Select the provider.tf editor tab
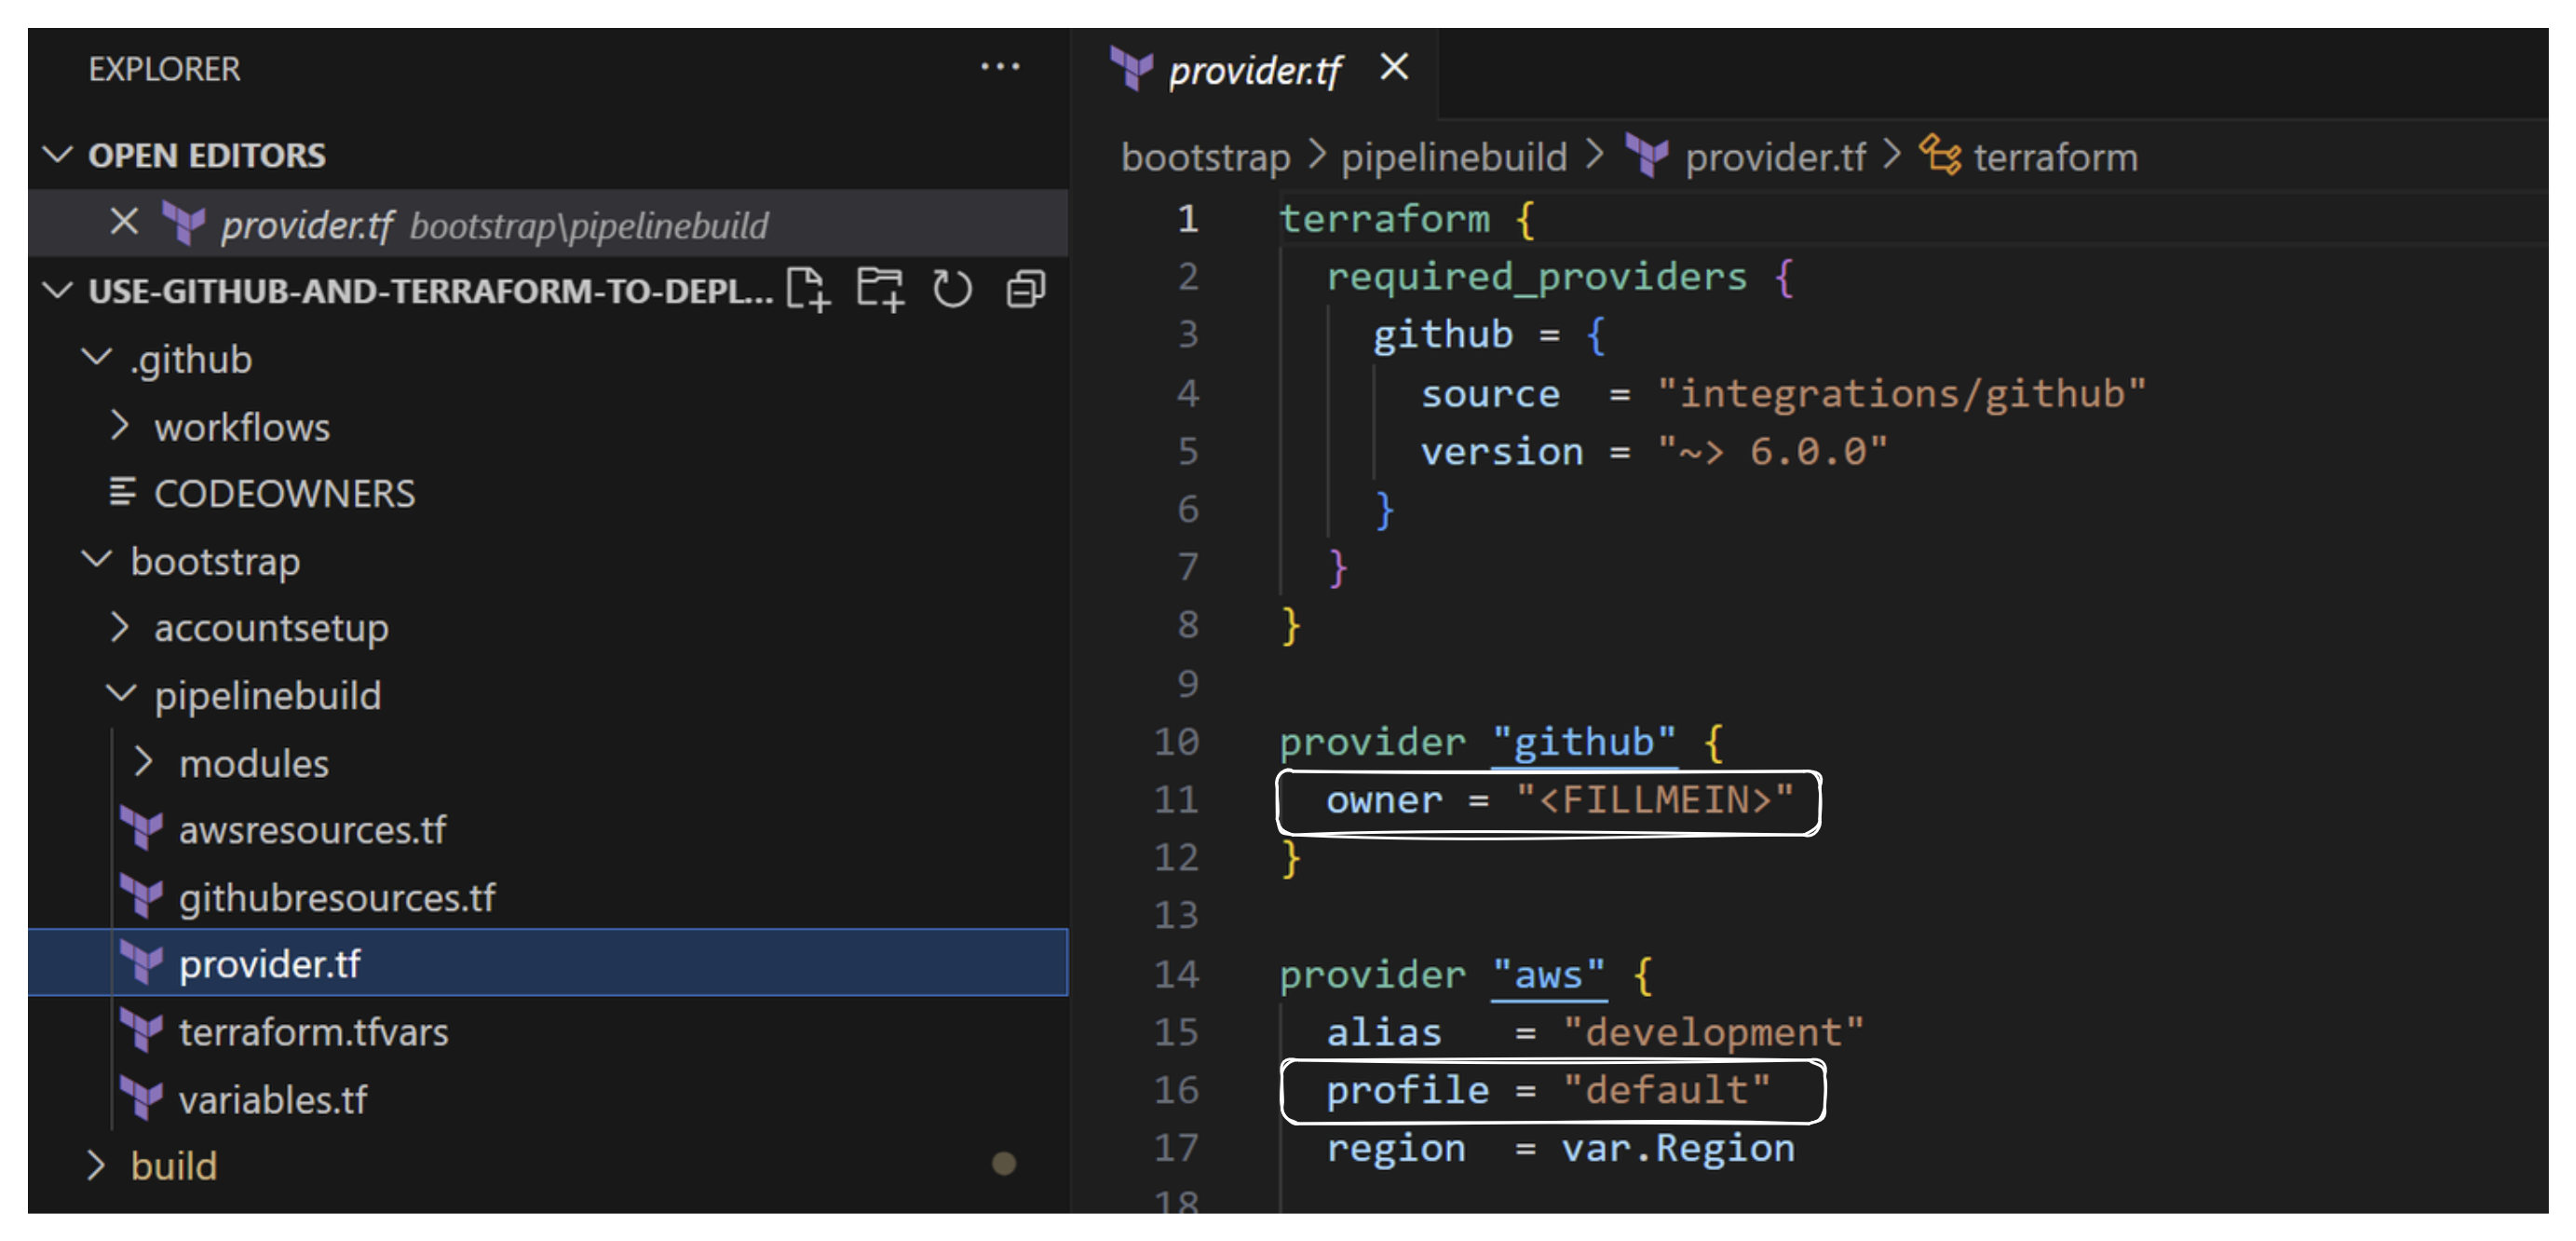Viewport: 2576px width, 1241px height. tap(1255, 70)
